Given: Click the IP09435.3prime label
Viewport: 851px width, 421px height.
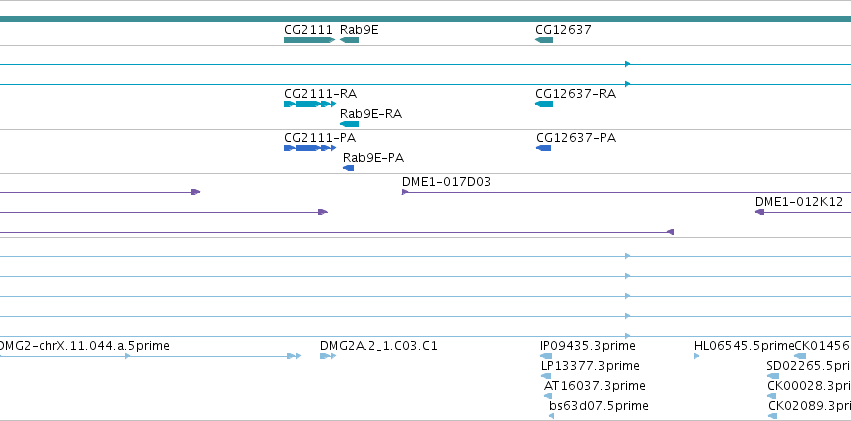Looking at the screenshot, I should coord(588,346).
